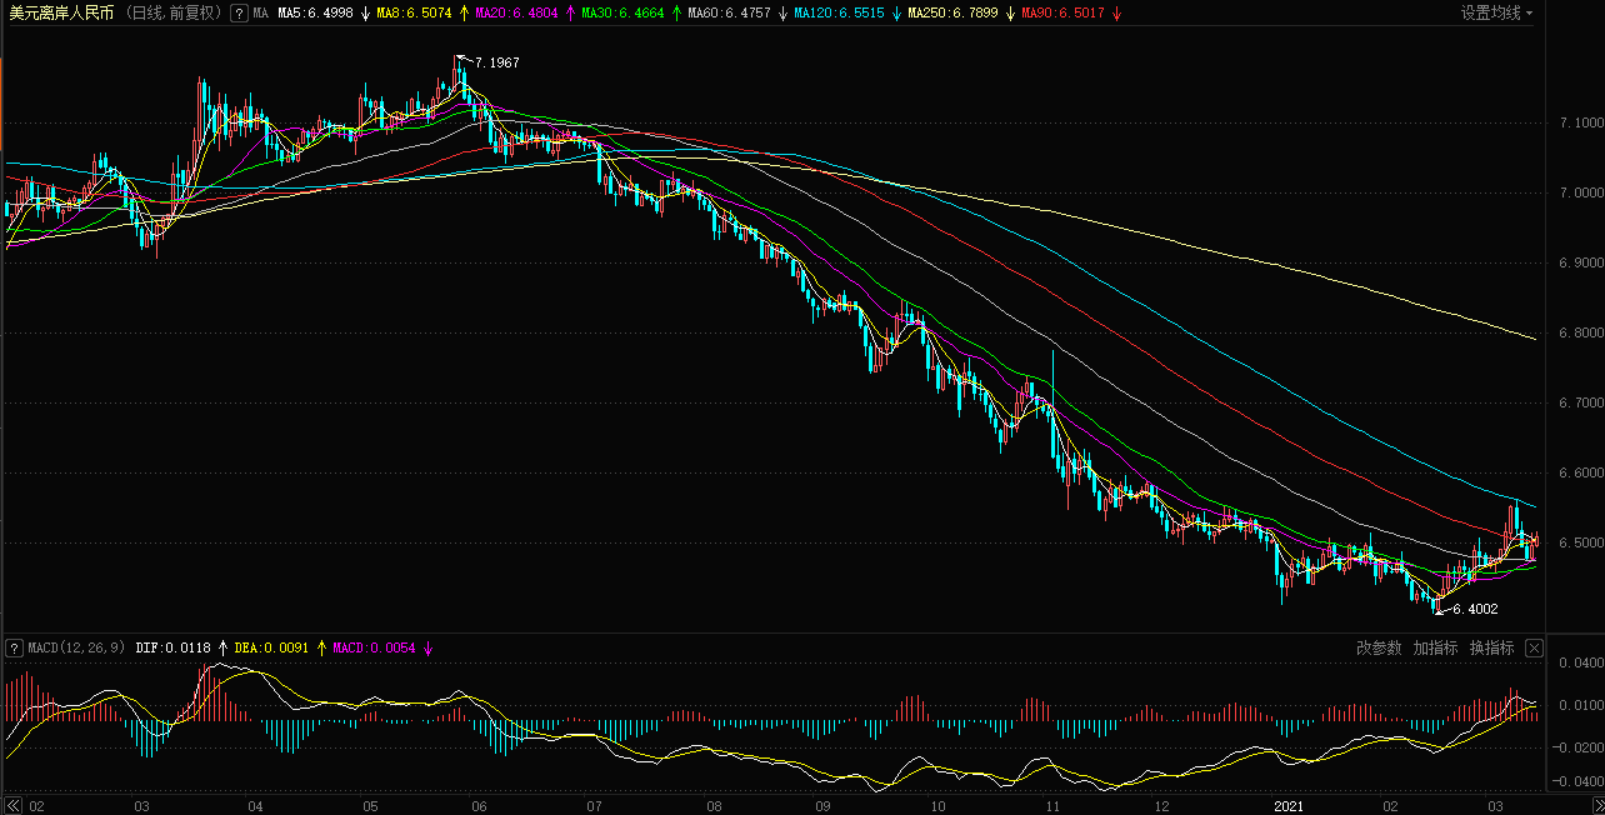The height and width of the screenshot is (815, 1605).
Task: Click the 11 month label on the time axis
Action: 1052,806
